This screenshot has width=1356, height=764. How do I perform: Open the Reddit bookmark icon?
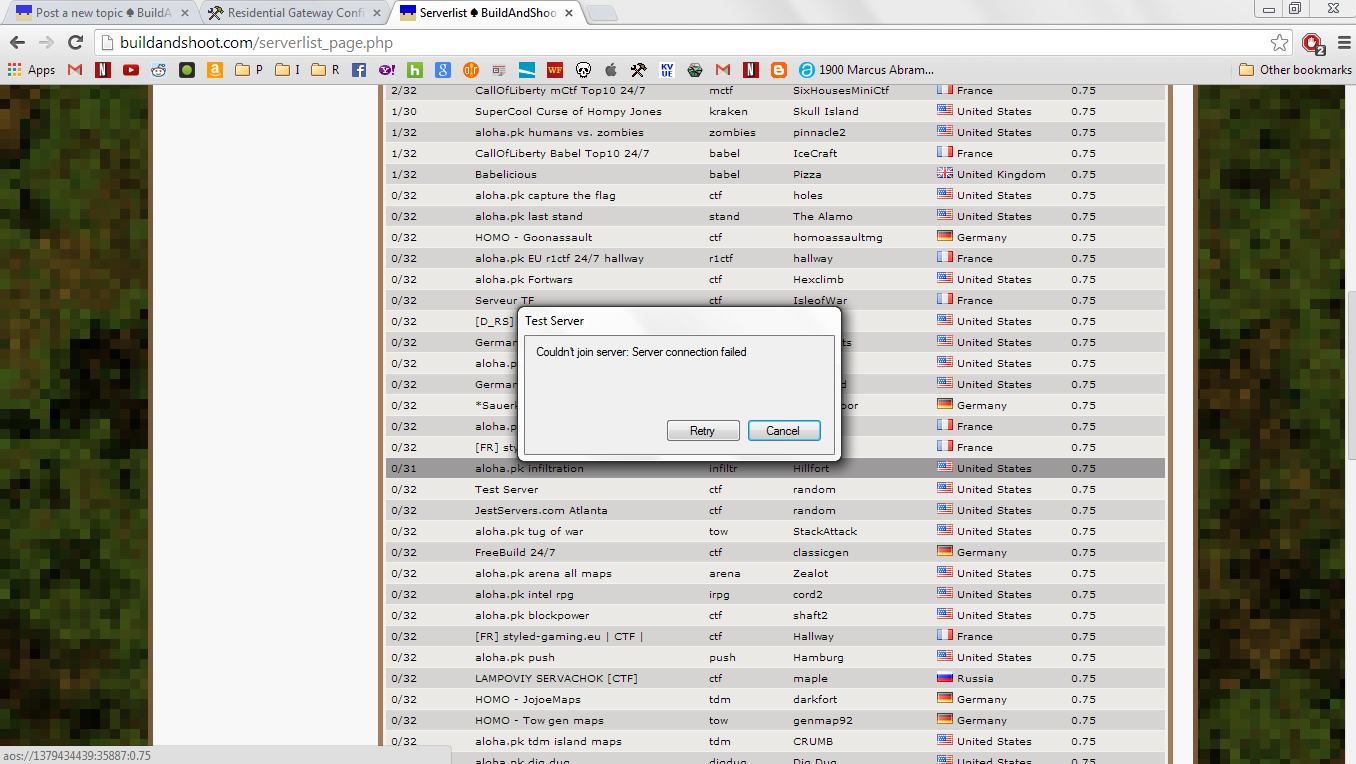click(158, 70)
